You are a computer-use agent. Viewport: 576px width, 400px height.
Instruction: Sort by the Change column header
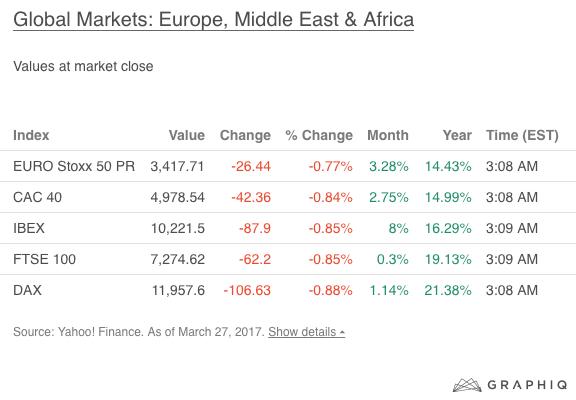(x=245, y=135)
